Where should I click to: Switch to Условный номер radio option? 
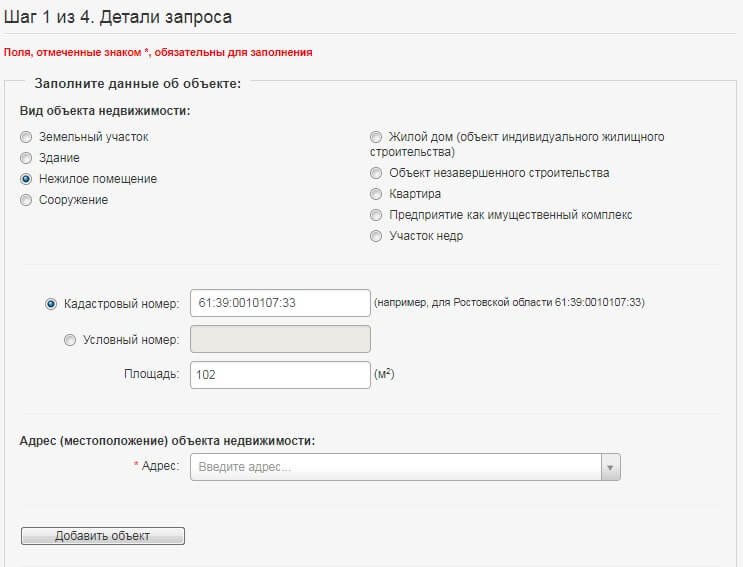tap(70, 340)
